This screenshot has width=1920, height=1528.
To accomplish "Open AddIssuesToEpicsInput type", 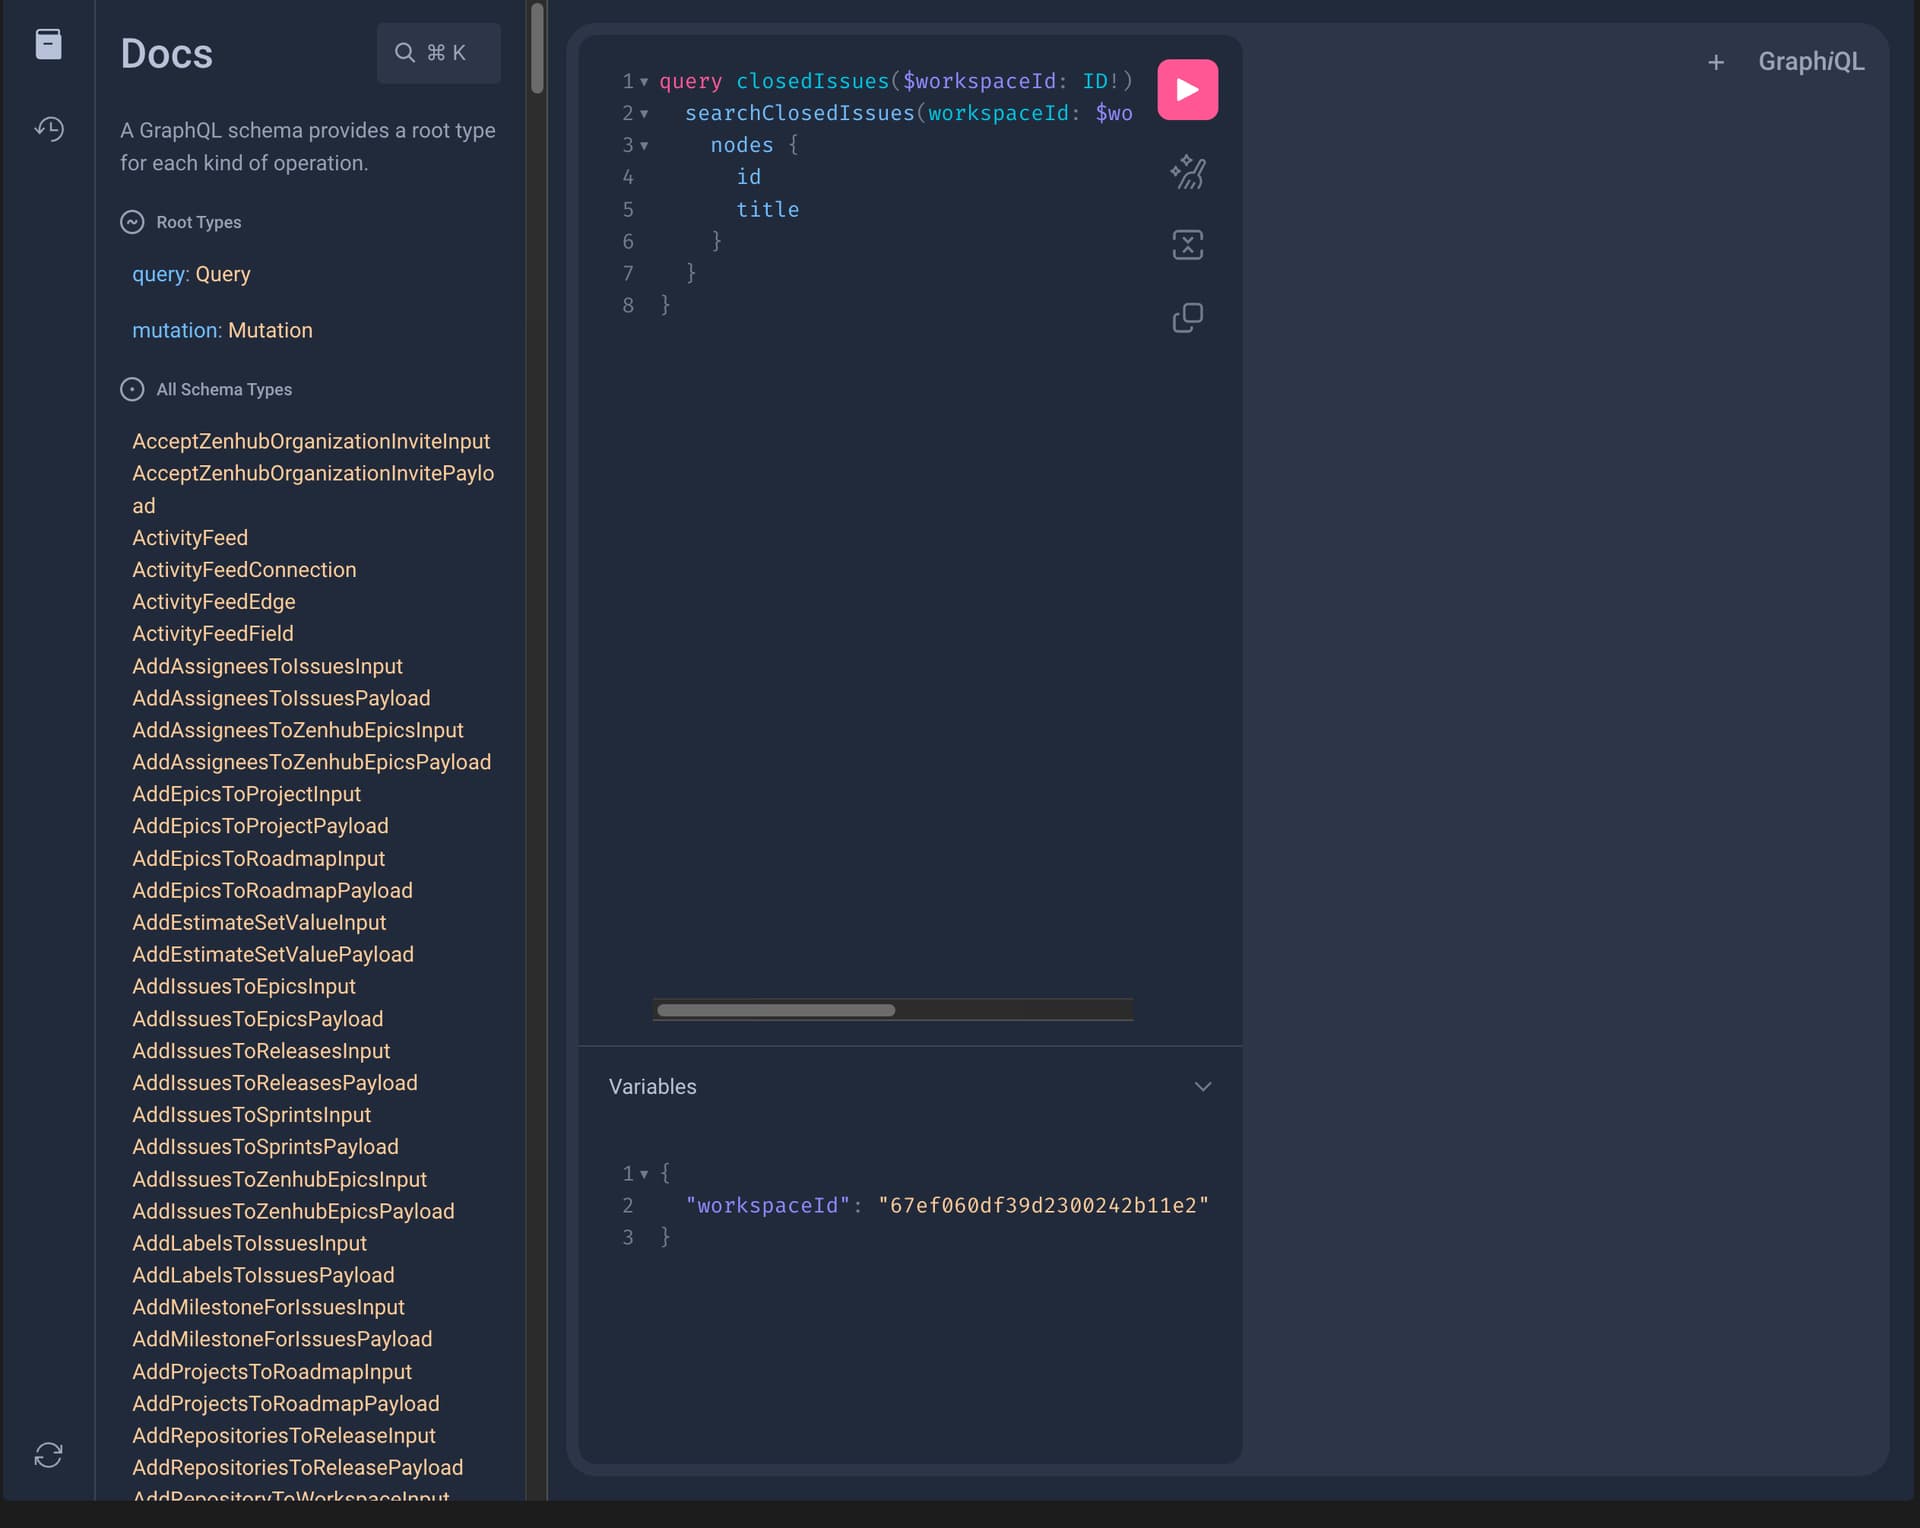I will [x=244, y=987].
